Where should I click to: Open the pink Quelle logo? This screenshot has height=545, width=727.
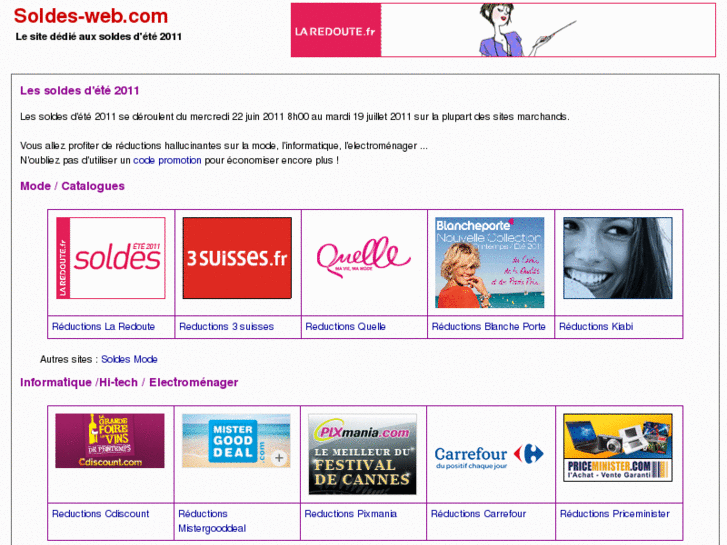(x=364, y=257)
